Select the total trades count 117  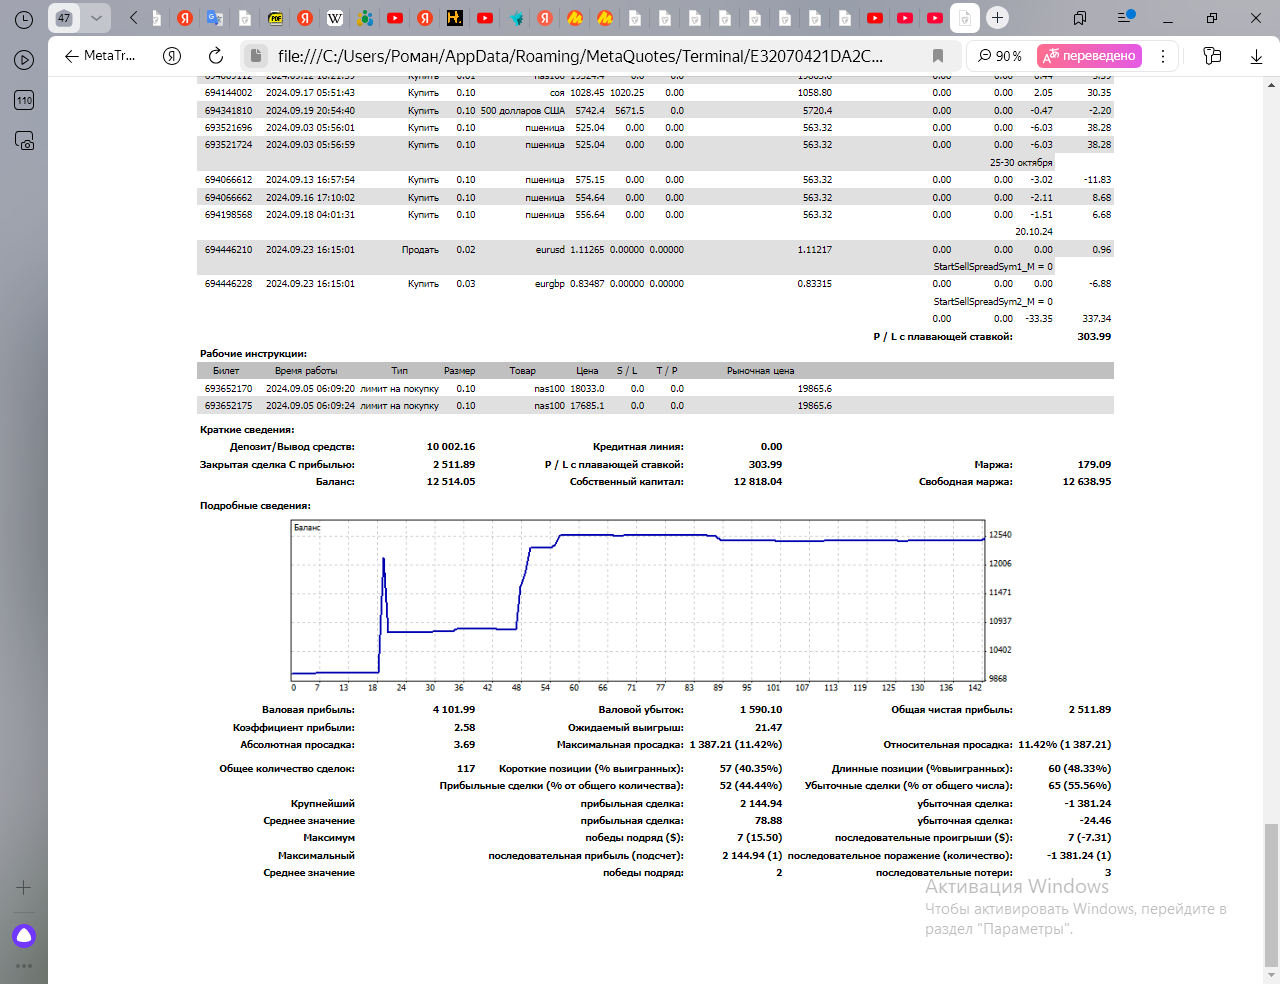pyautogui.click(x=466, y=769)
